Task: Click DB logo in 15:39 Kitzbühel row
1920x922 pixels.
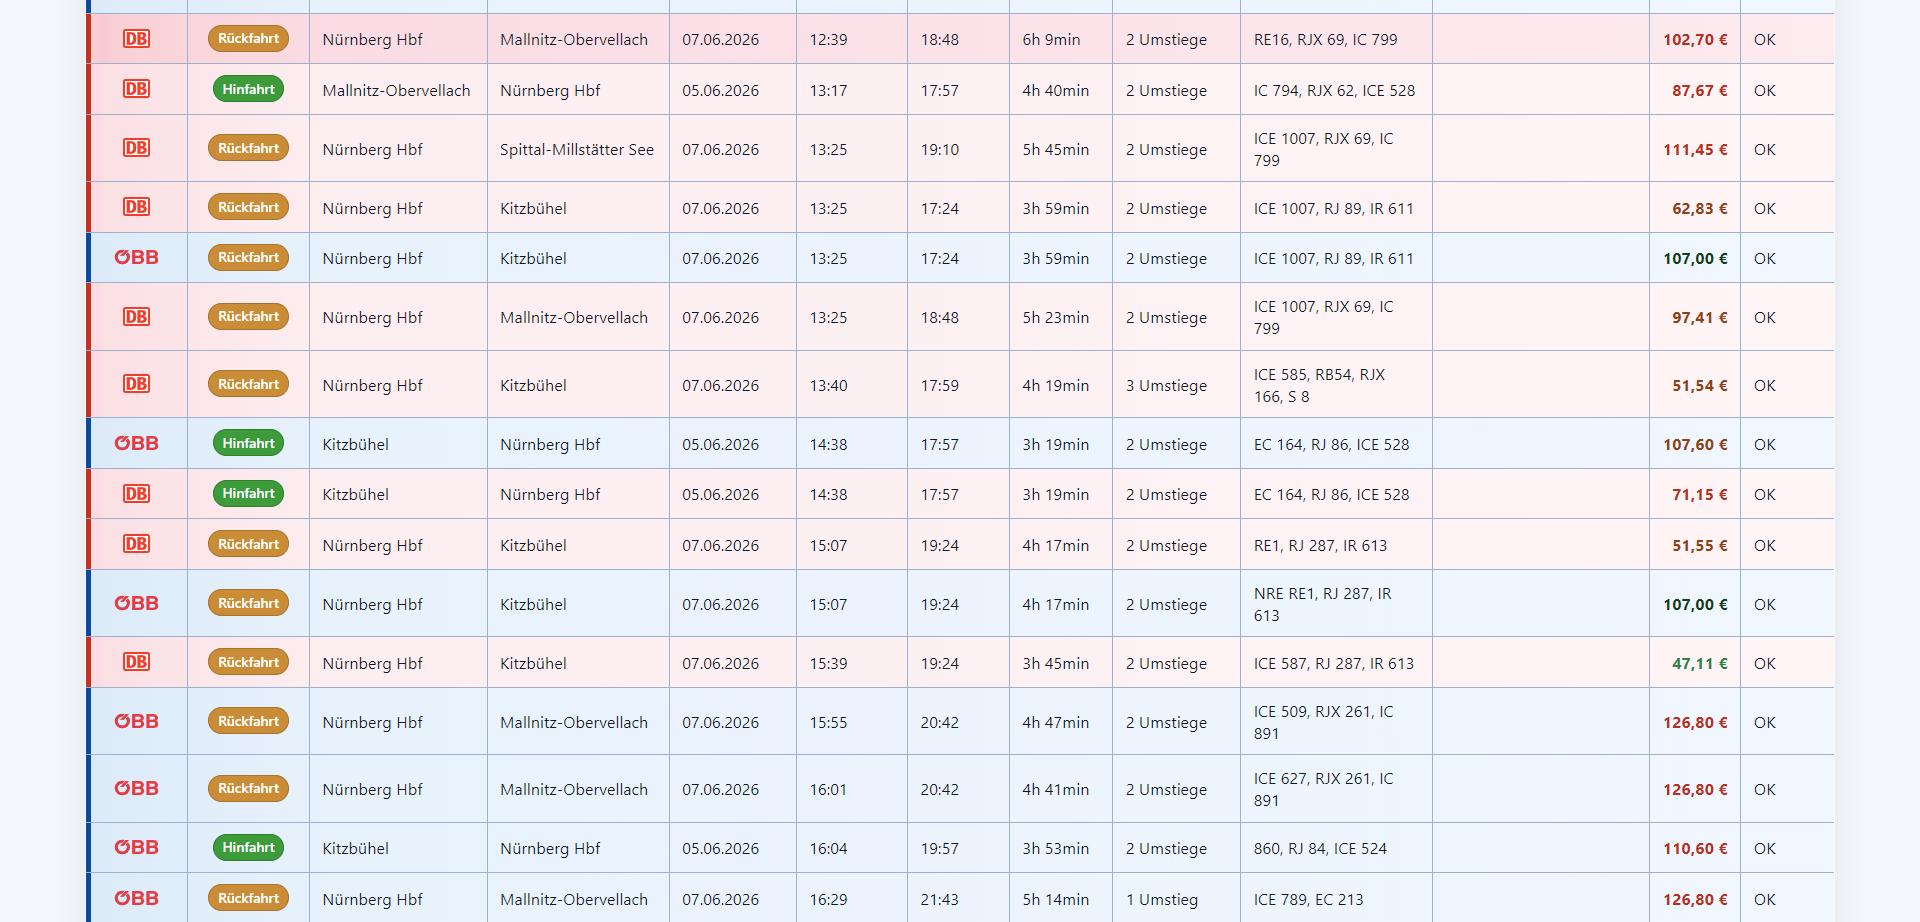Action: 136,662
